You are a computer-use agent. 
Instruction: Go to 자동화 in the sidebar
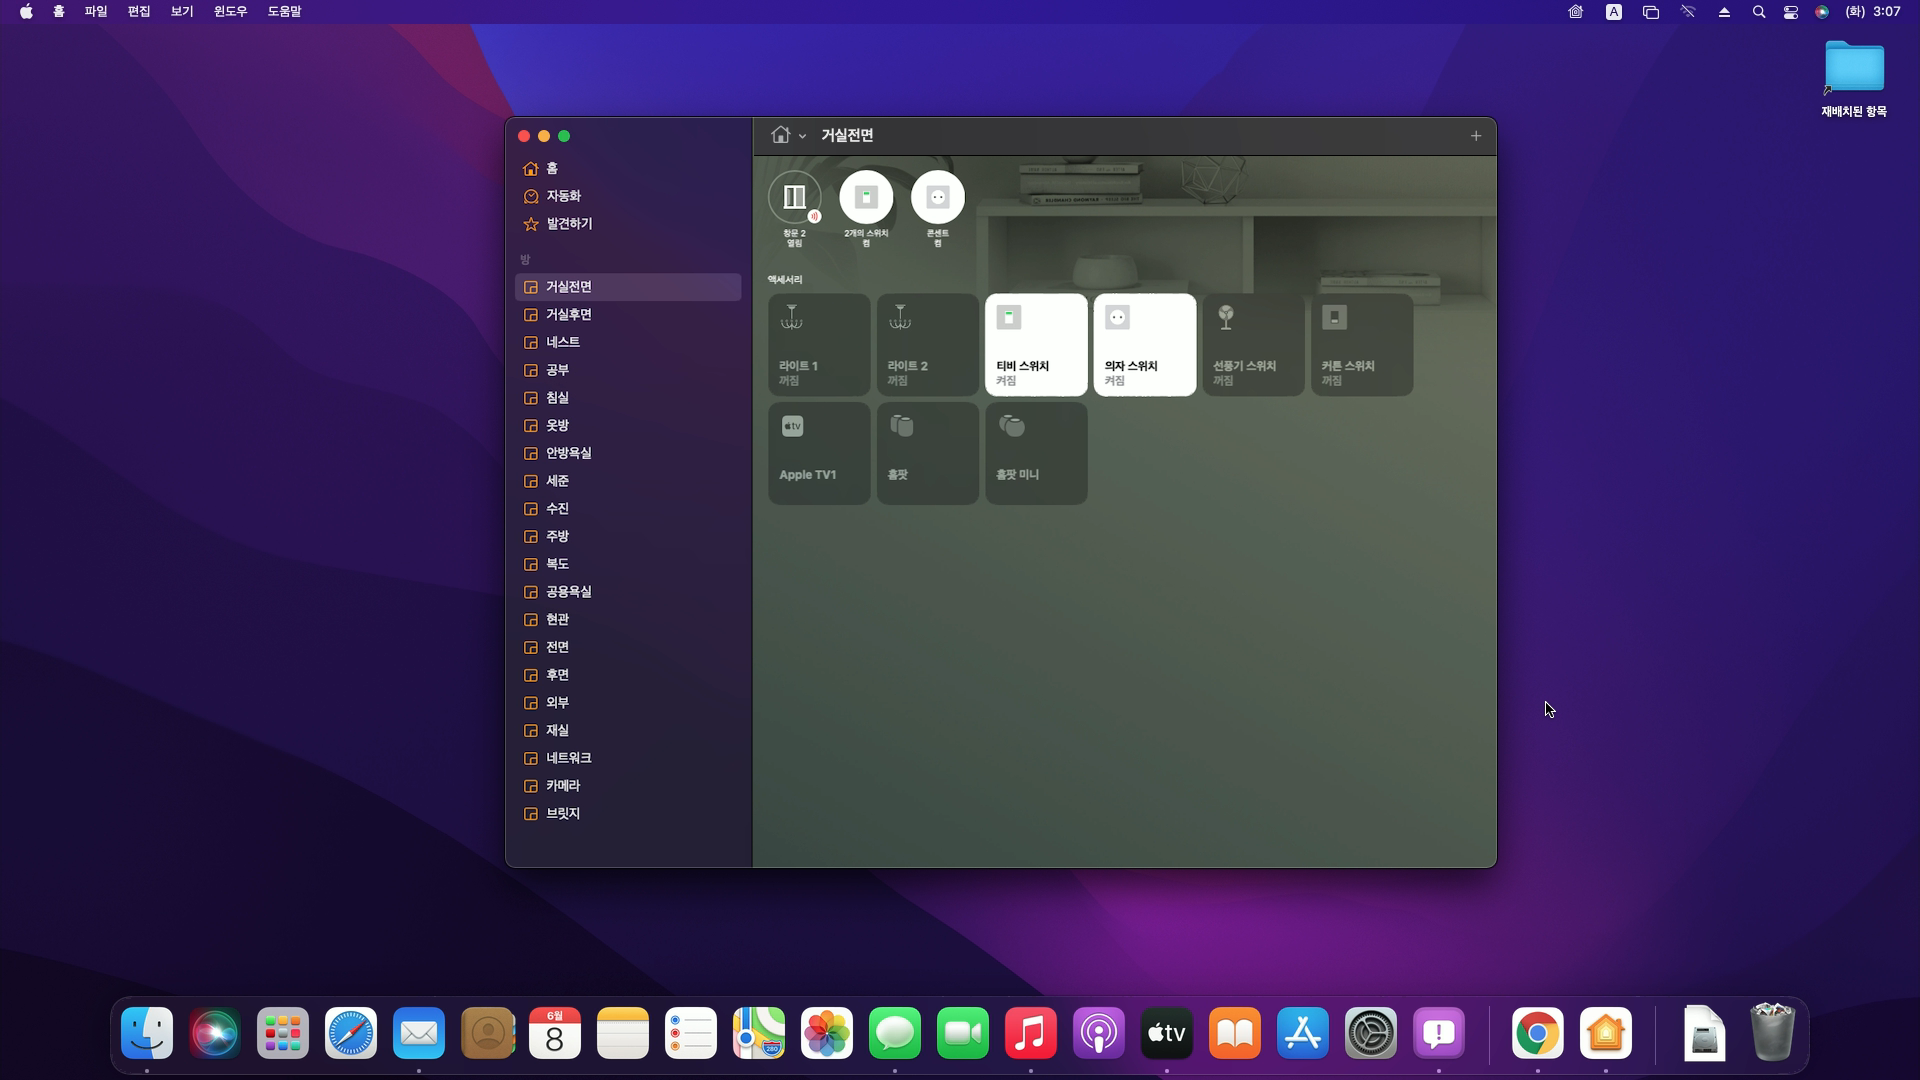[563, 196]
